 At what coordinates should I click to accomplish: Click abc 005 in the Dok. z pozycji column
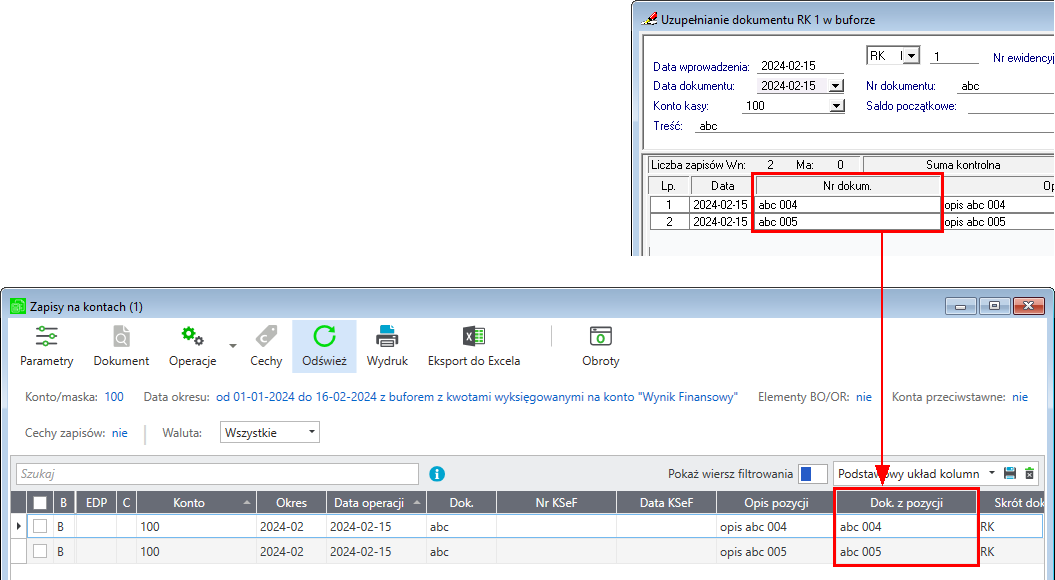pos(906,552)
